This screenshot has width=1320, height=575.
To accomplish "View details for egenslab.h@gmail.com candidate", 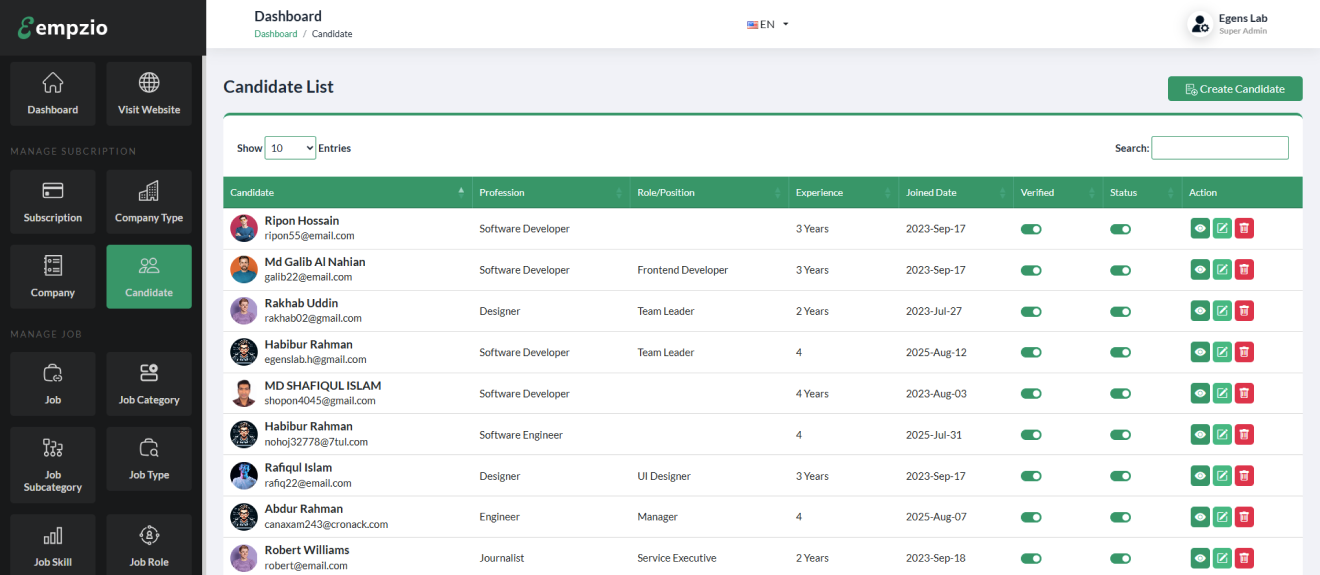I will [x=1200, y=352].
